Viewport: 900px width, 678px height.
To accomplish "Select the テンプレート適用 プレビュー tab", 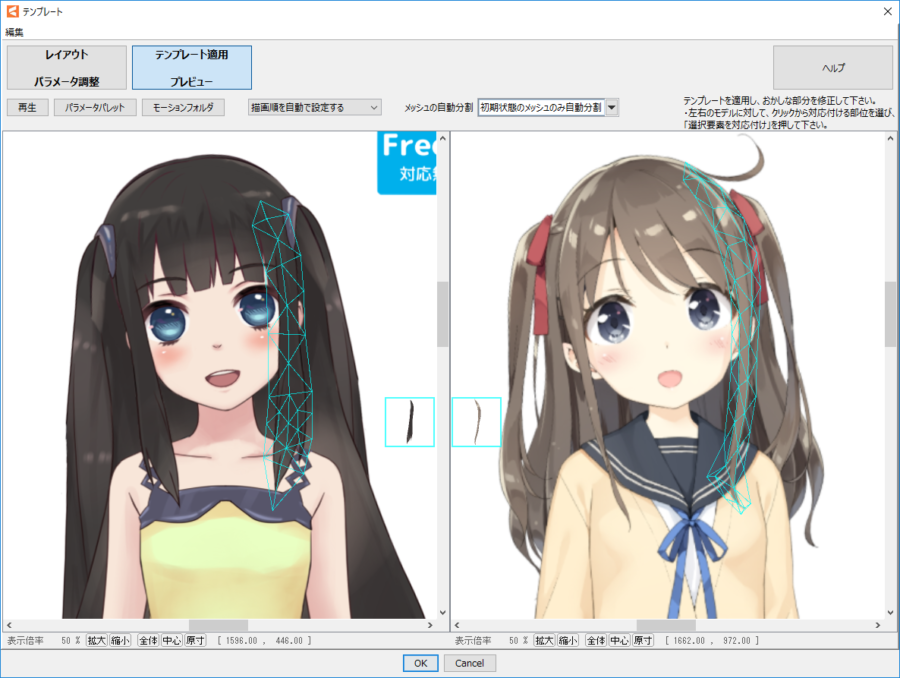I will 192,68.
